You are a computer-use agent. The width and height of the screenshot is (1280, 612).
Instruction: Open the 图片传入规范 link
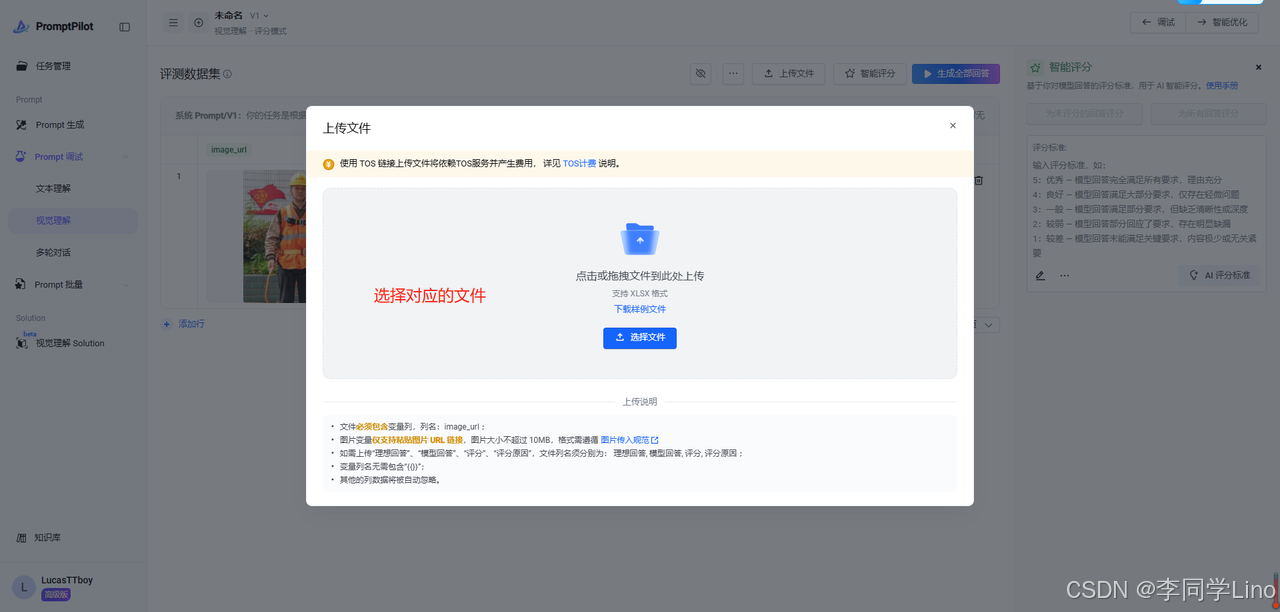pyautogui.click(x=629, y=439)
